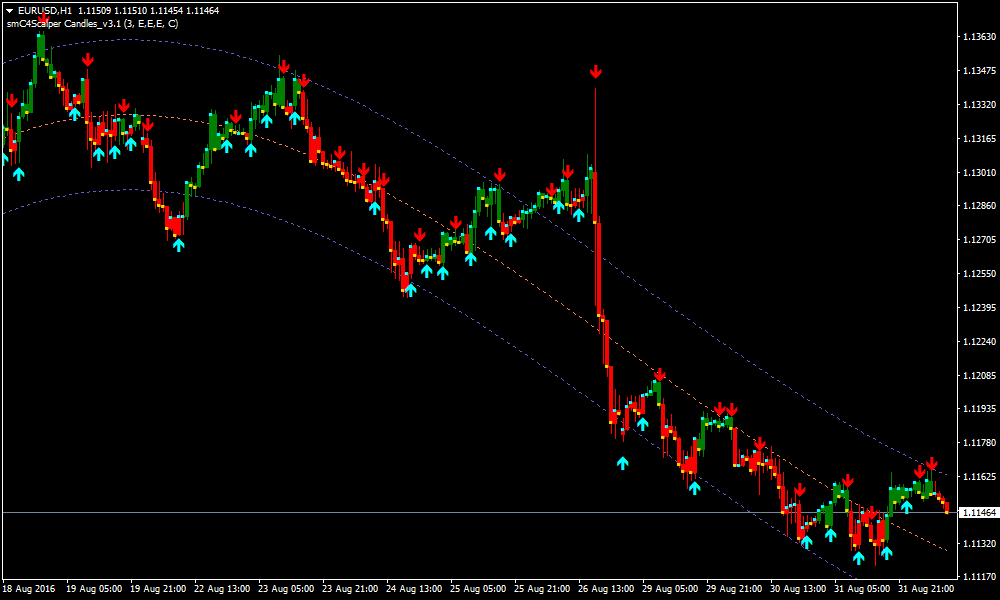
Task: Open the chart menu triangle beside EURUSD,H1
Action: point(9,10)
